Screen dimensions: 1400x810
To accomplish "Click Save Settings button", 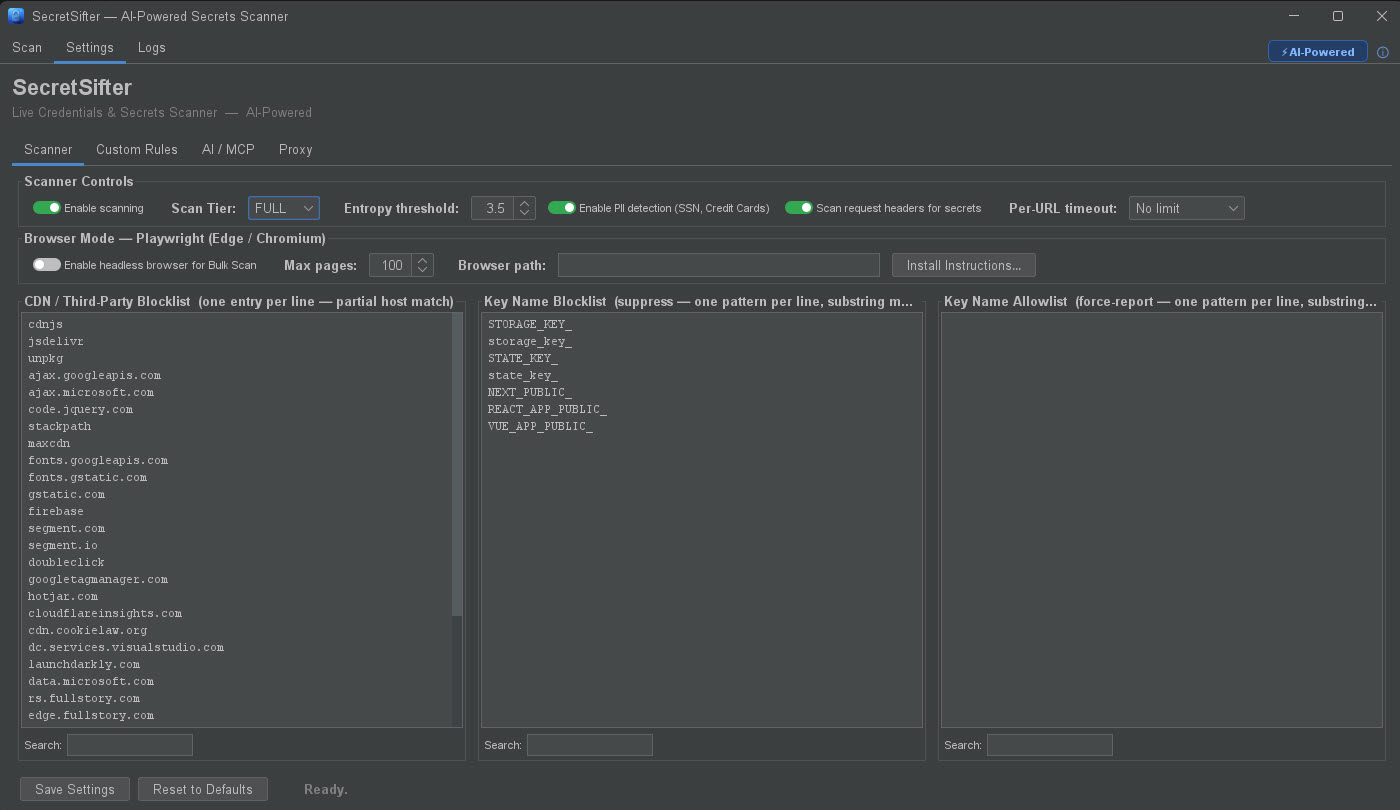I will coord(75,789).
